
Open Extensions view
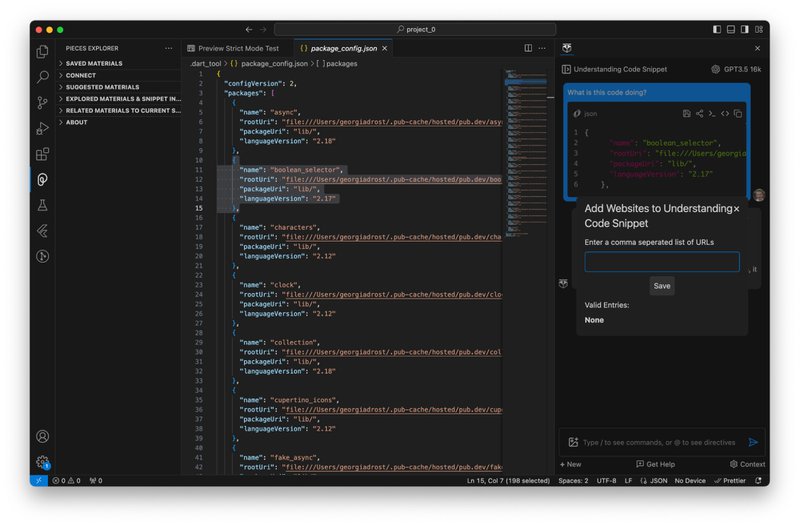(43, 154)
